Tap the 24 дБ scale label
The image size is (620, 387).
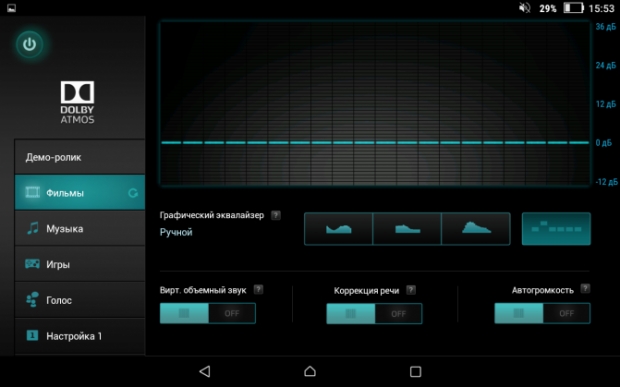[x=606, y=65]
